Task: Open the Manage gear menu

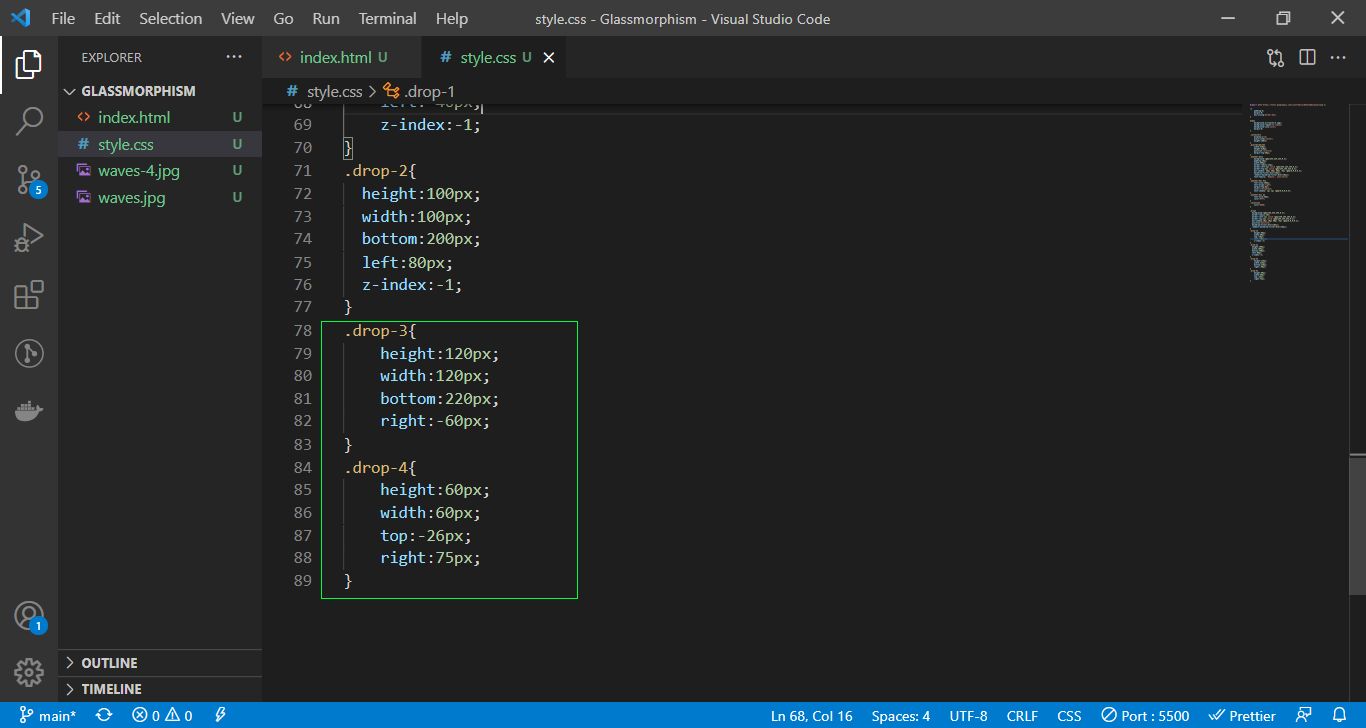Action: [29, 672]
